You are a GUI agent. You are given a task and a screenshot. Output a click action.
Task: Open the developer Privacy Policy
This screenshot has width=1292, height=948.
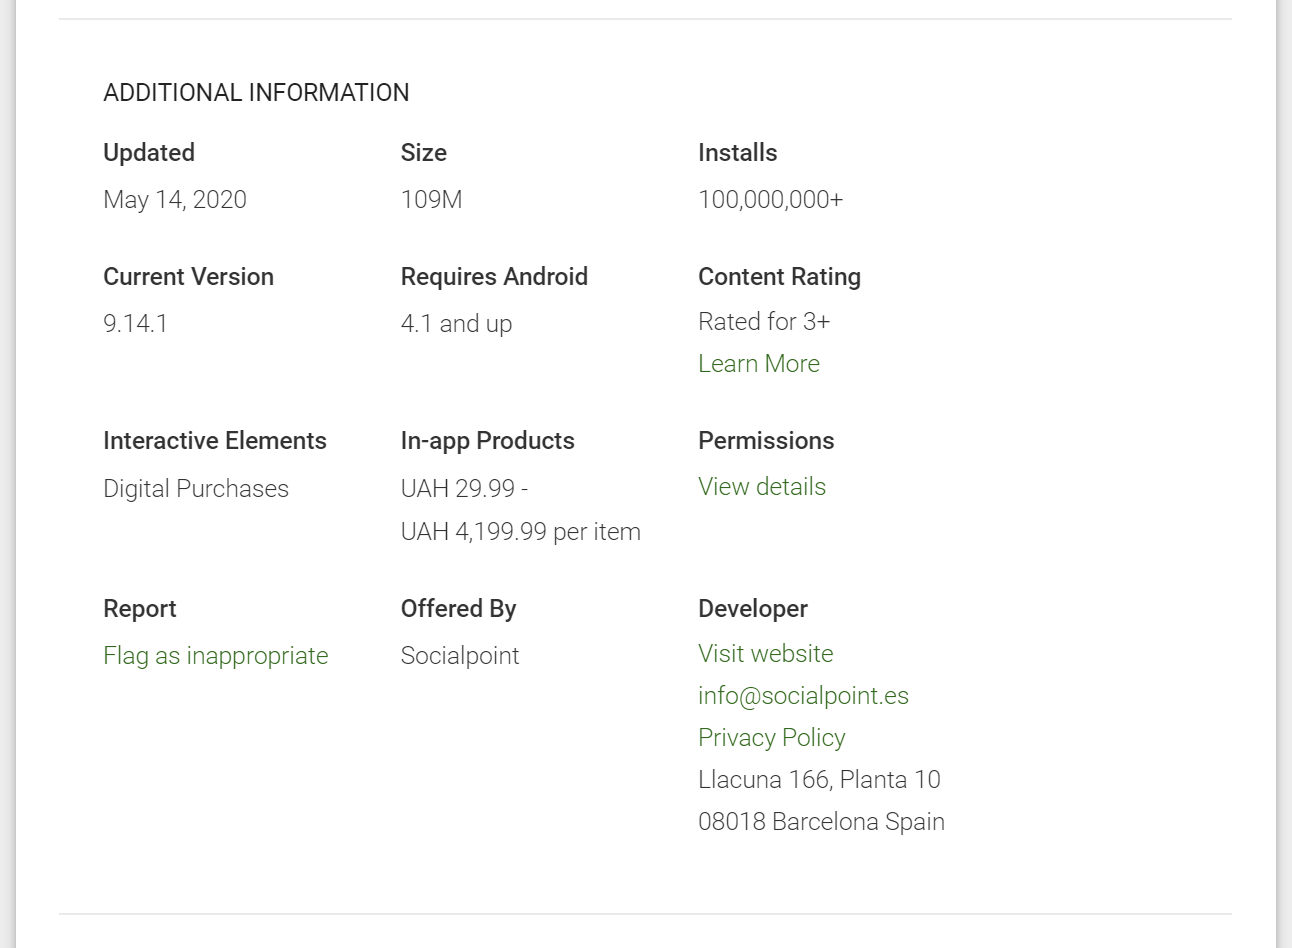(x=771, y=738)
